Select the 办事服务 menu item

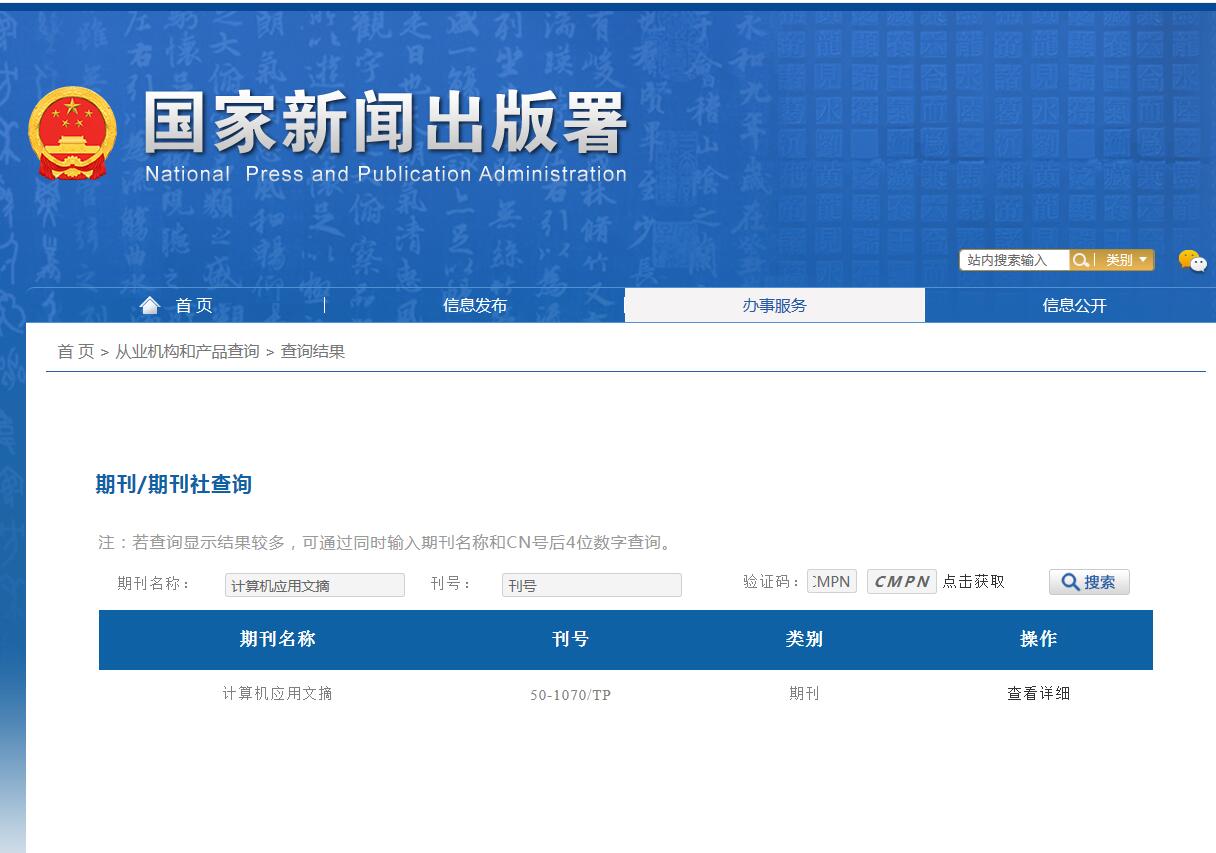tap(773, 305)
